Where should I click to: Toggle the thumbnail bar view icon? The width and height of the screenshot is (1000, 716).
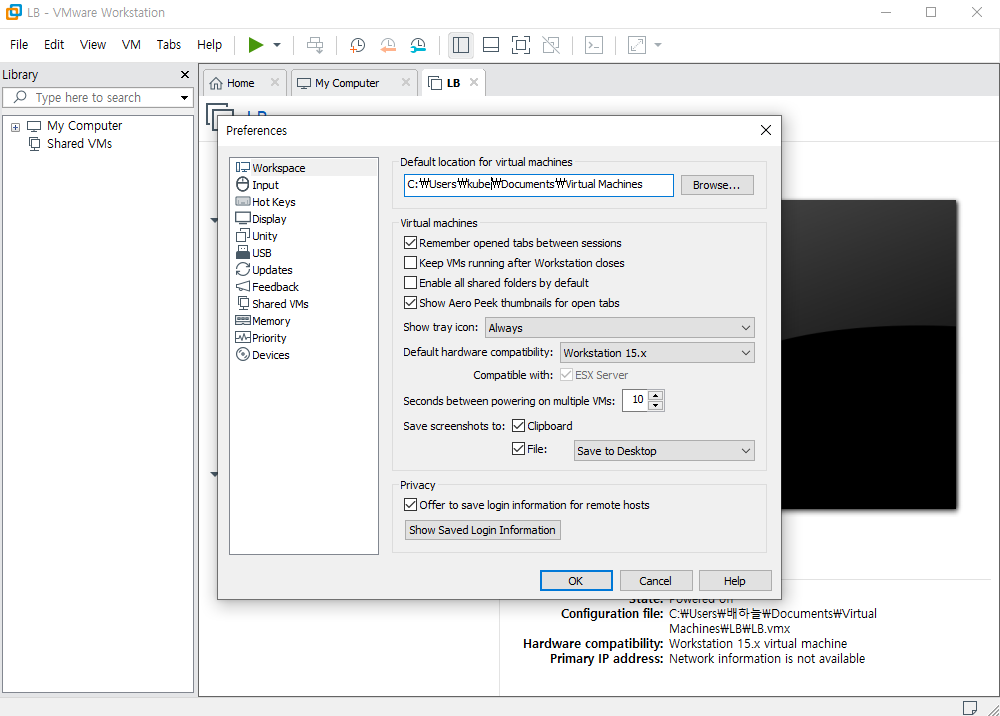pos(490,45)
